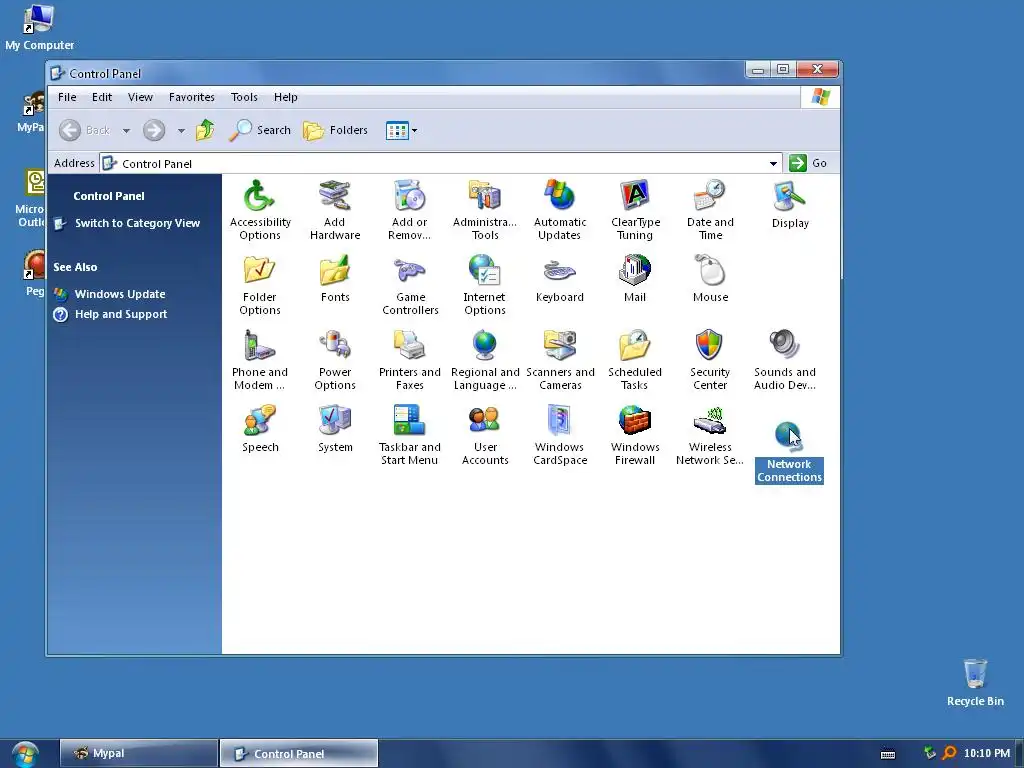1024x768 pixels.
Task: Open the Tools menu
Action: [244, 97]
